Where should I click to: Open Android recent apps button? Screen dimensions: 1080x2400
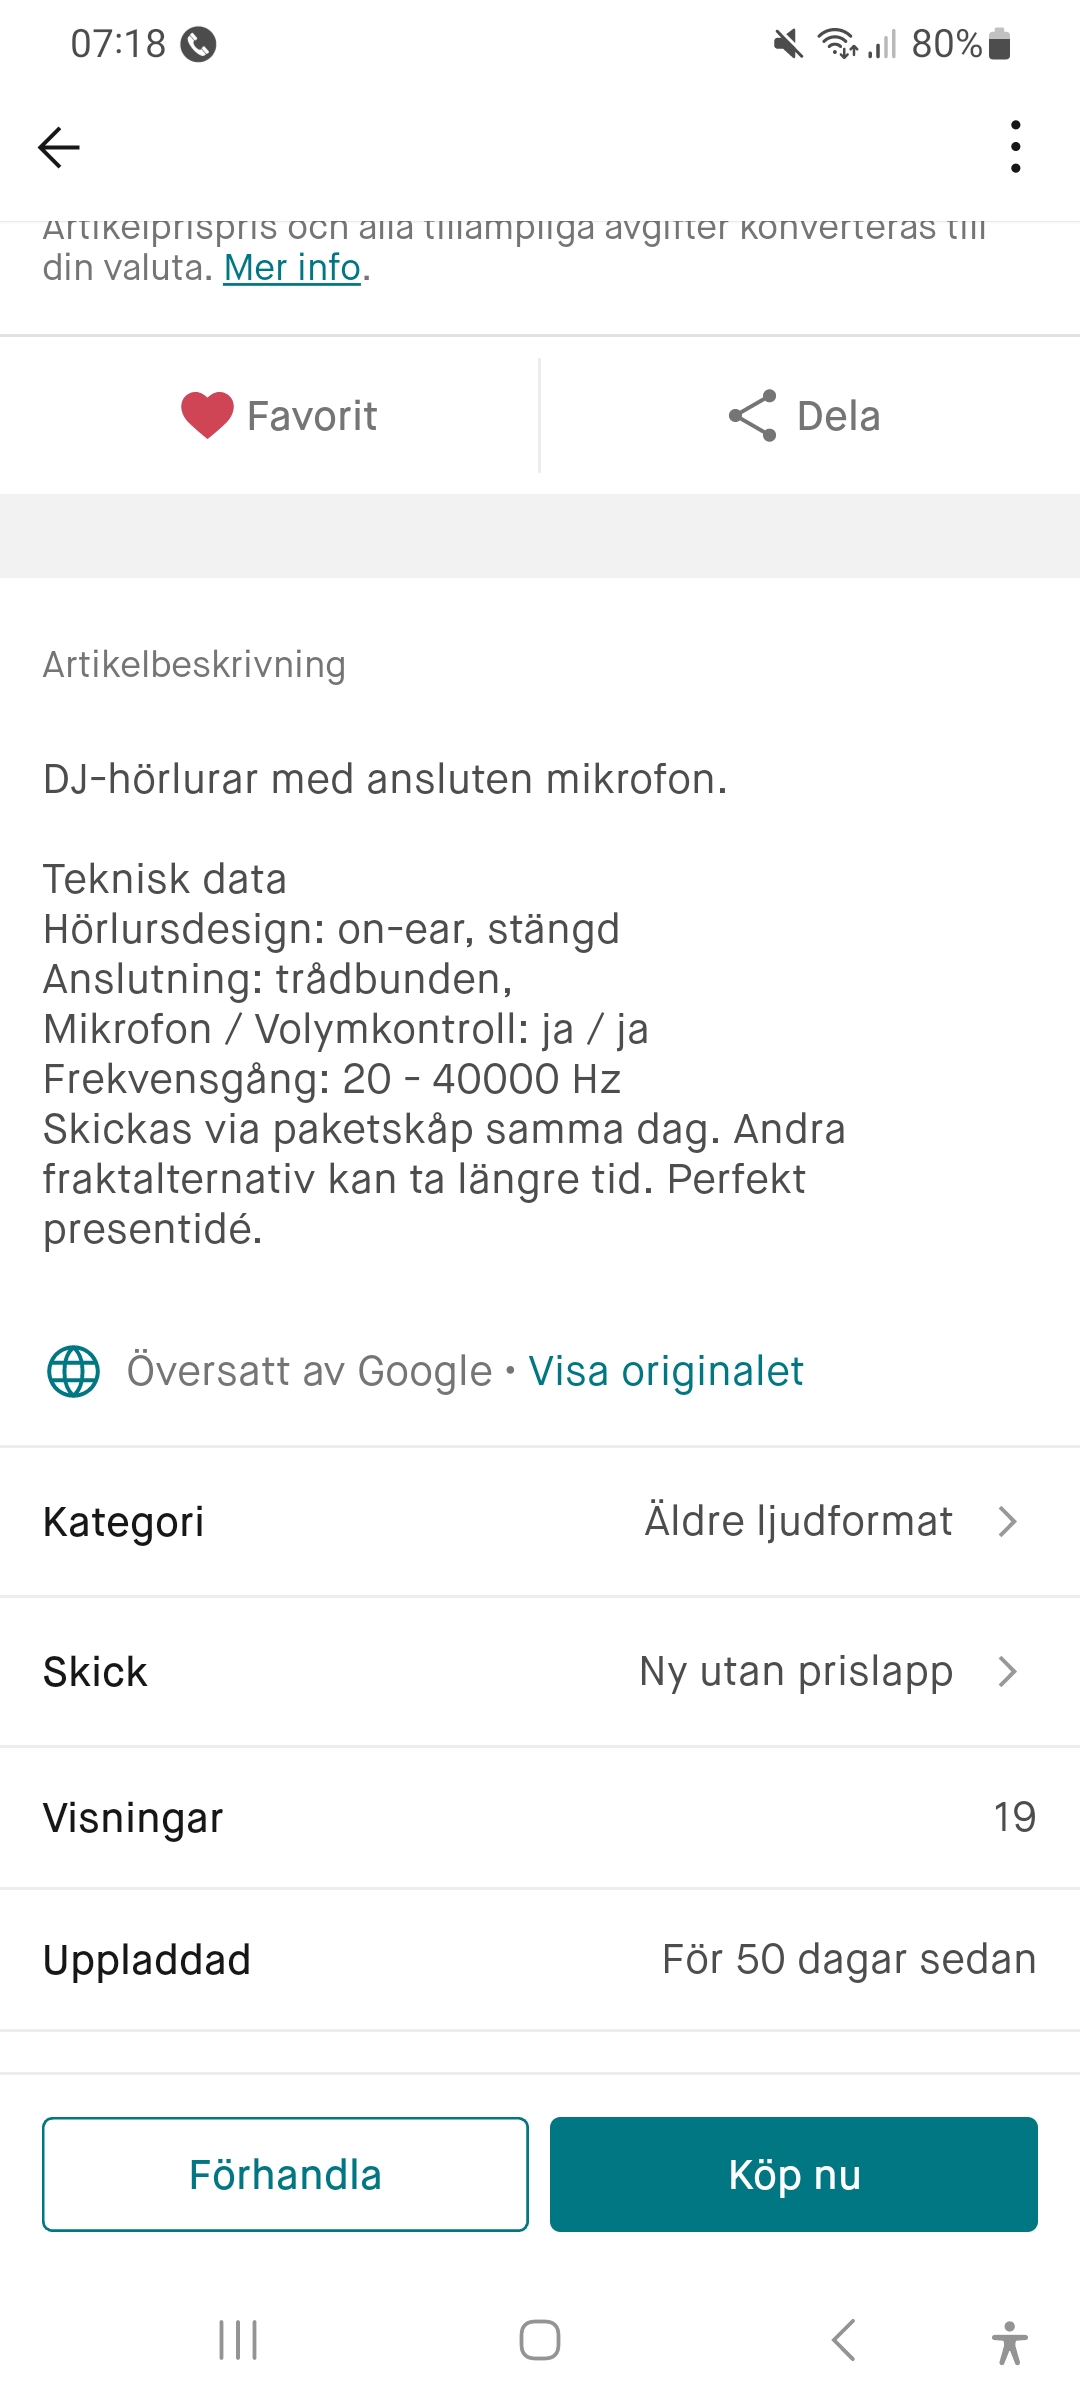click(238, 2340)
